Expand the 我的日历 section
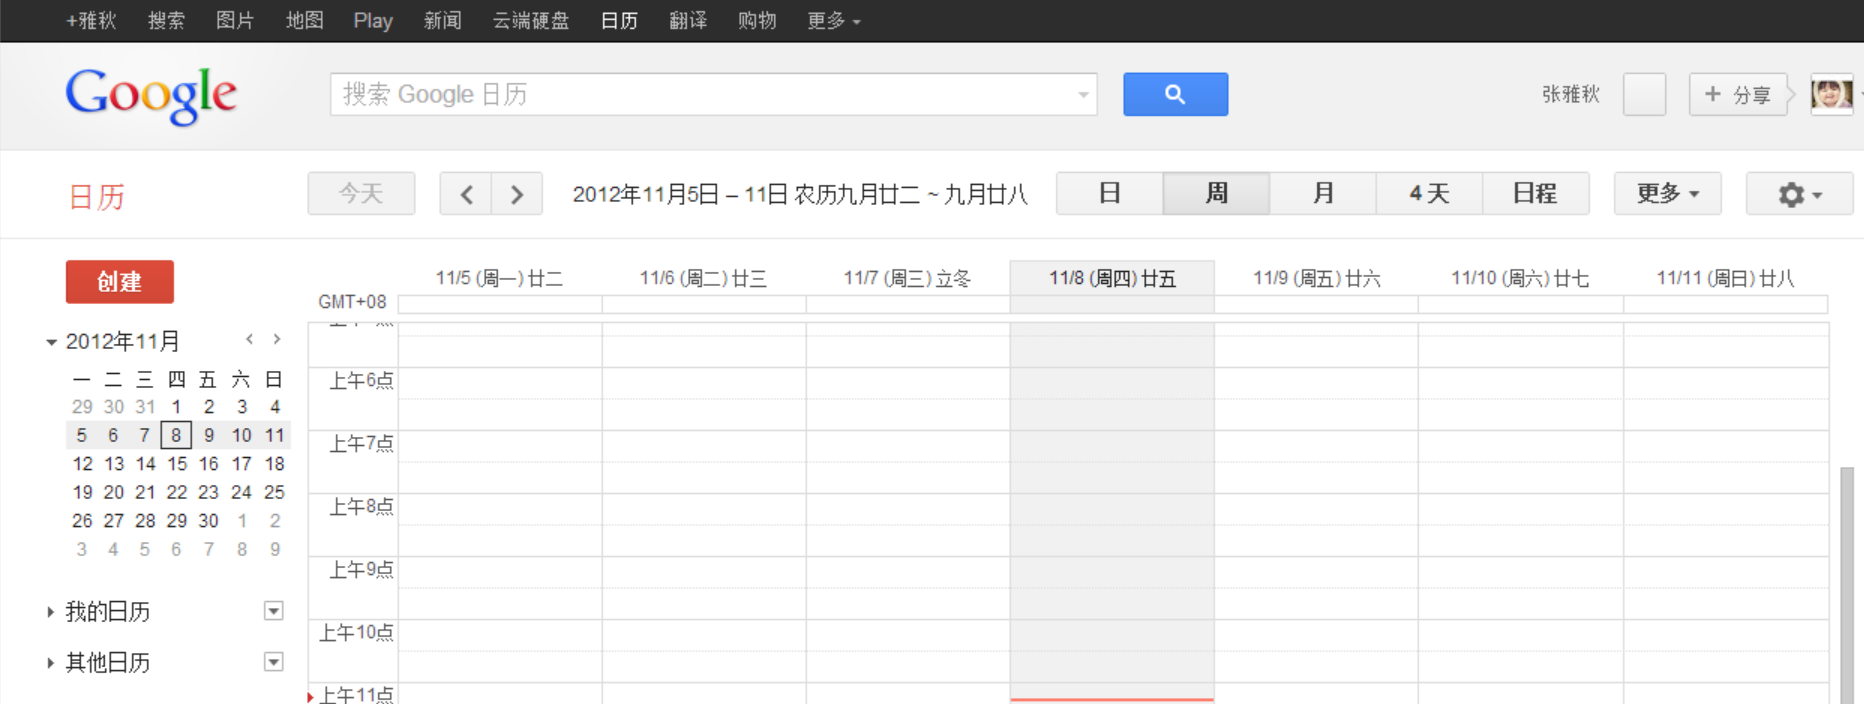 pyautogui.click(x=50, y=612)
